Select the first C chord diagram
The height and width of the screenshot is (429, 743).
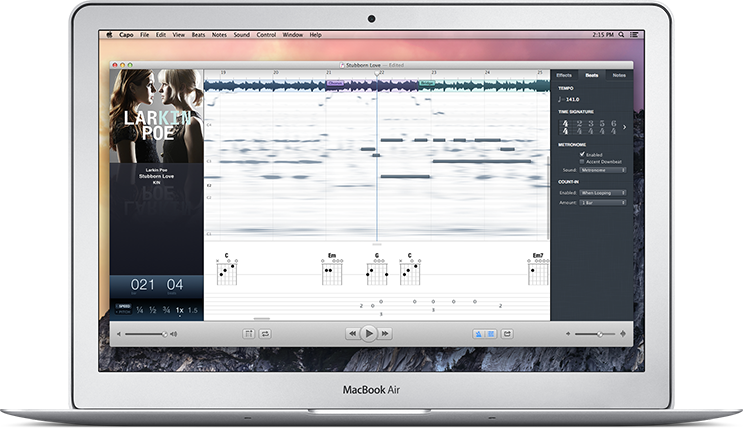(227, 270)
